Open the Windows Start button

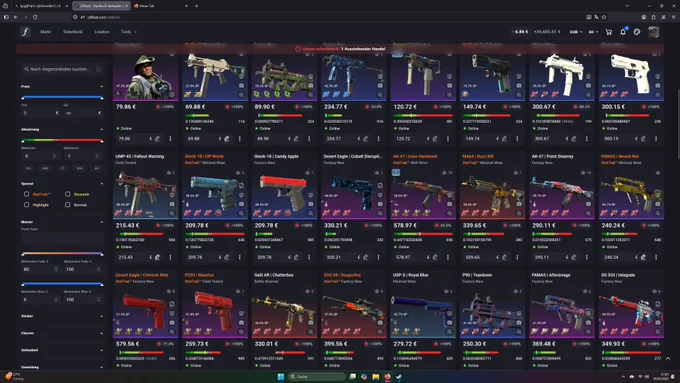(281, 376)
